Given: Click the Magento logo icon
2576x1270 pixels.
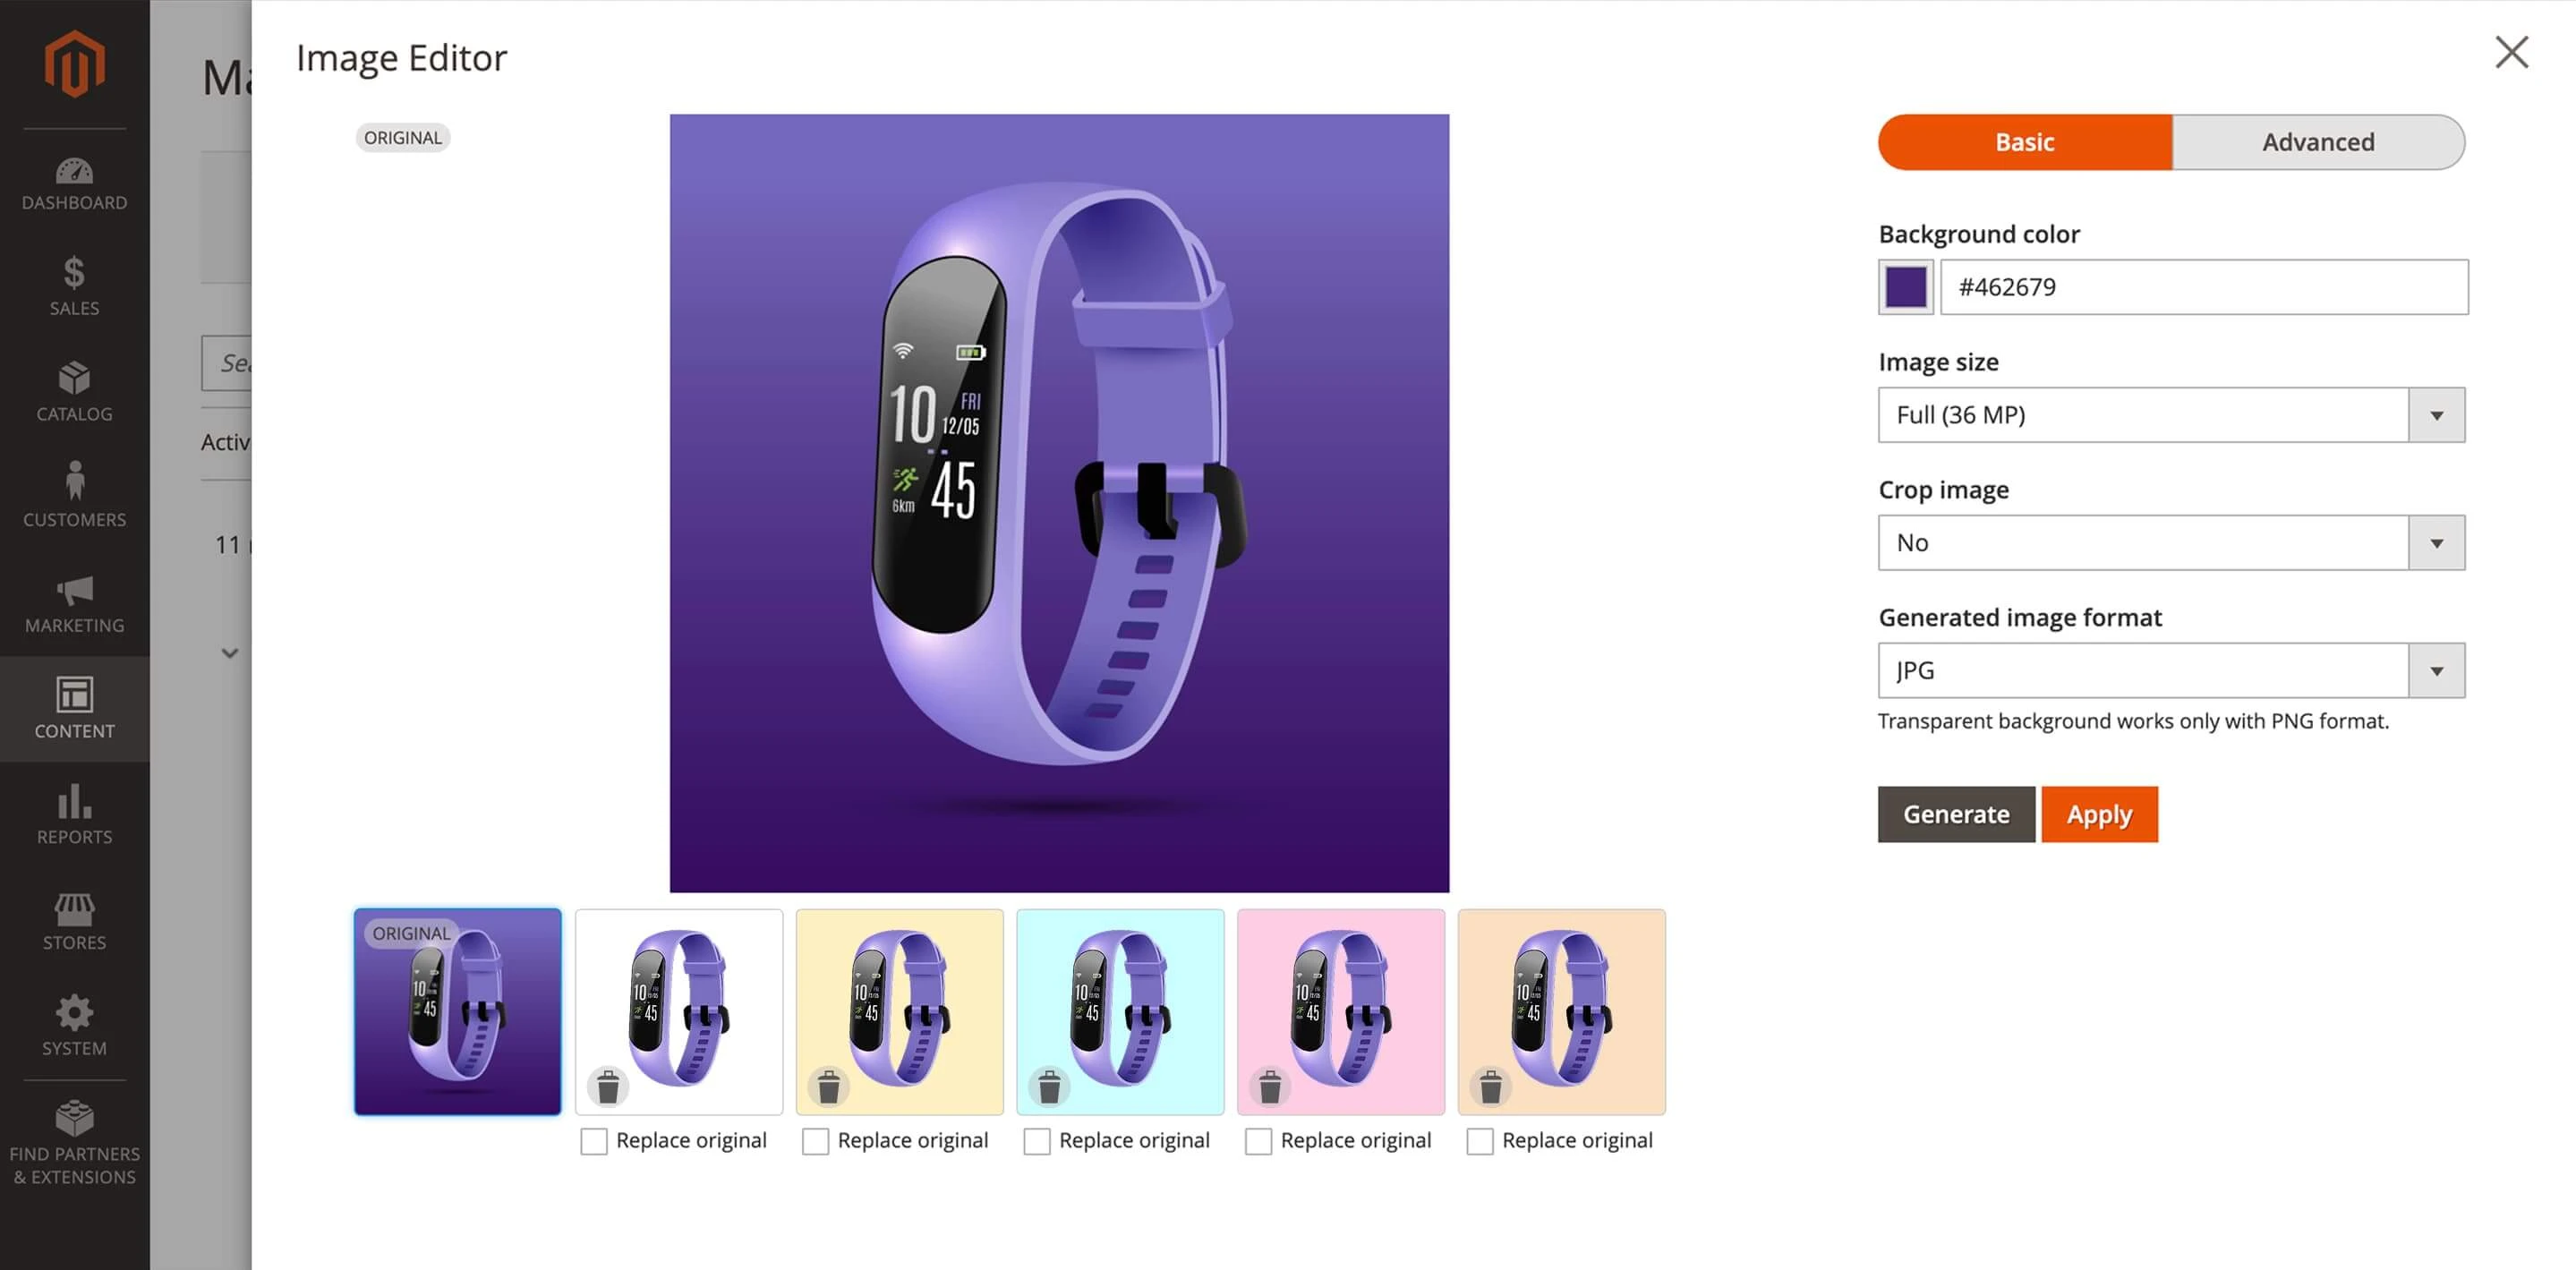Looking at the screenshot, I should click(x=74, y=64).
